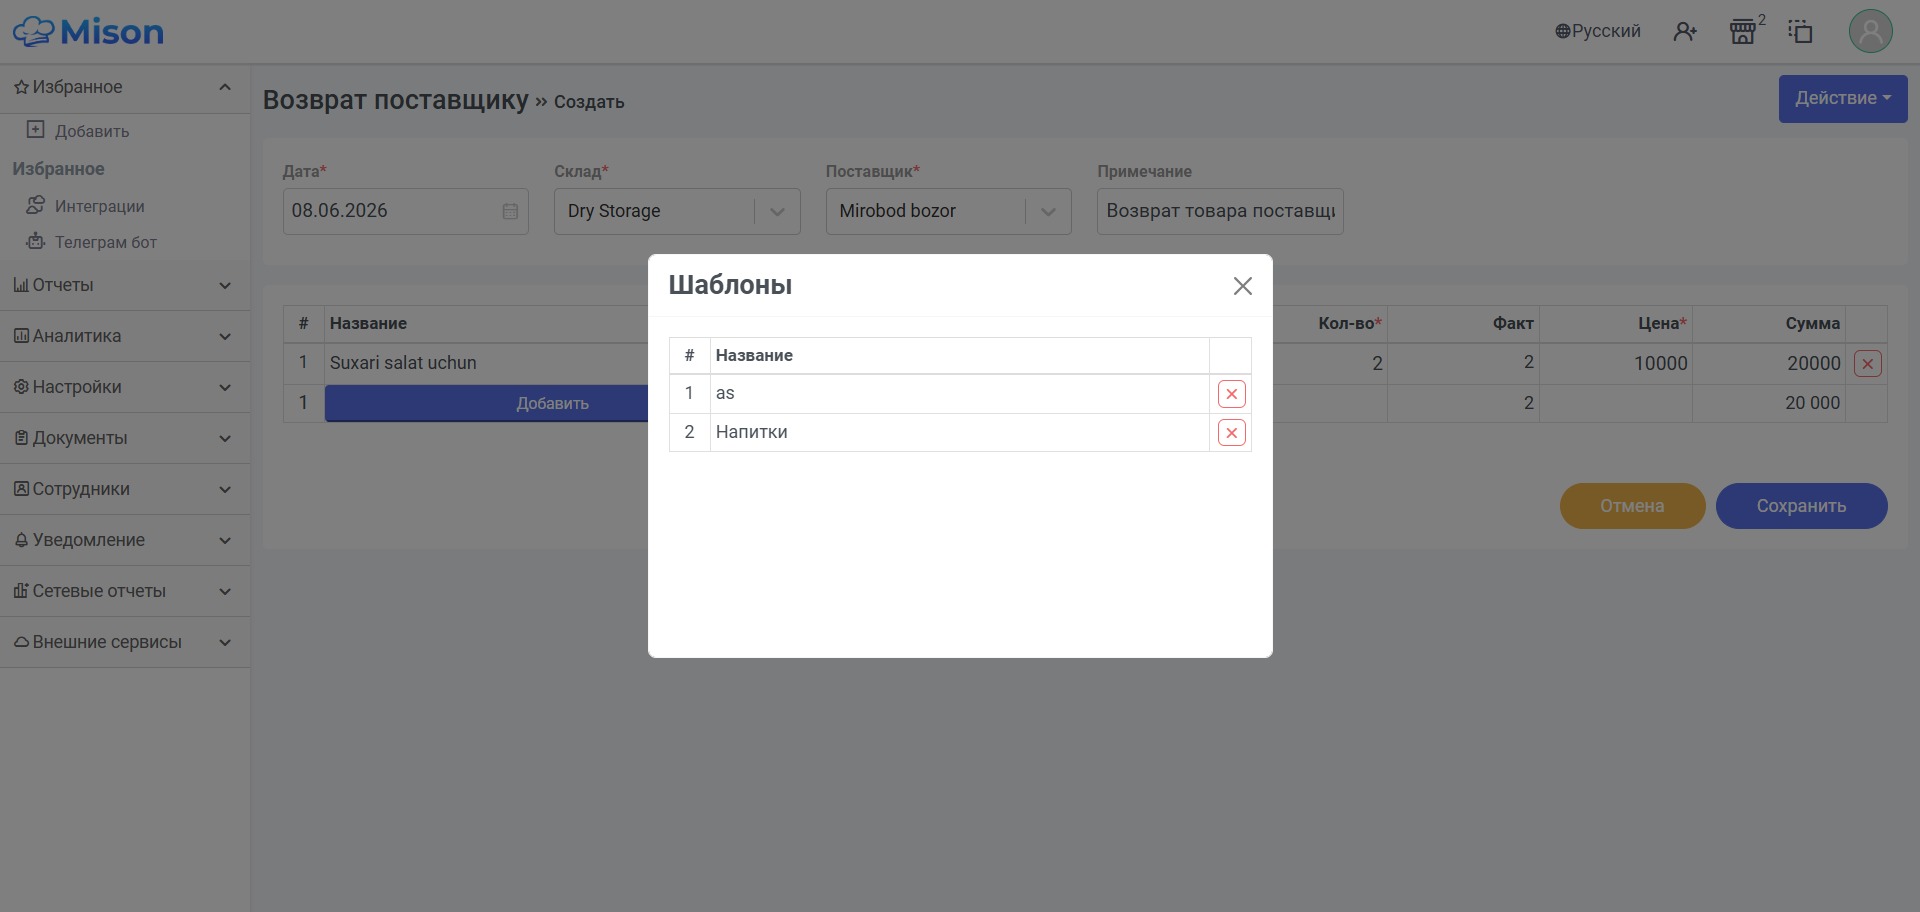Viewport: 1920px width, 912px height.
Task: Click the Сумма value 20000 in product row
Action: (1813, 363)
